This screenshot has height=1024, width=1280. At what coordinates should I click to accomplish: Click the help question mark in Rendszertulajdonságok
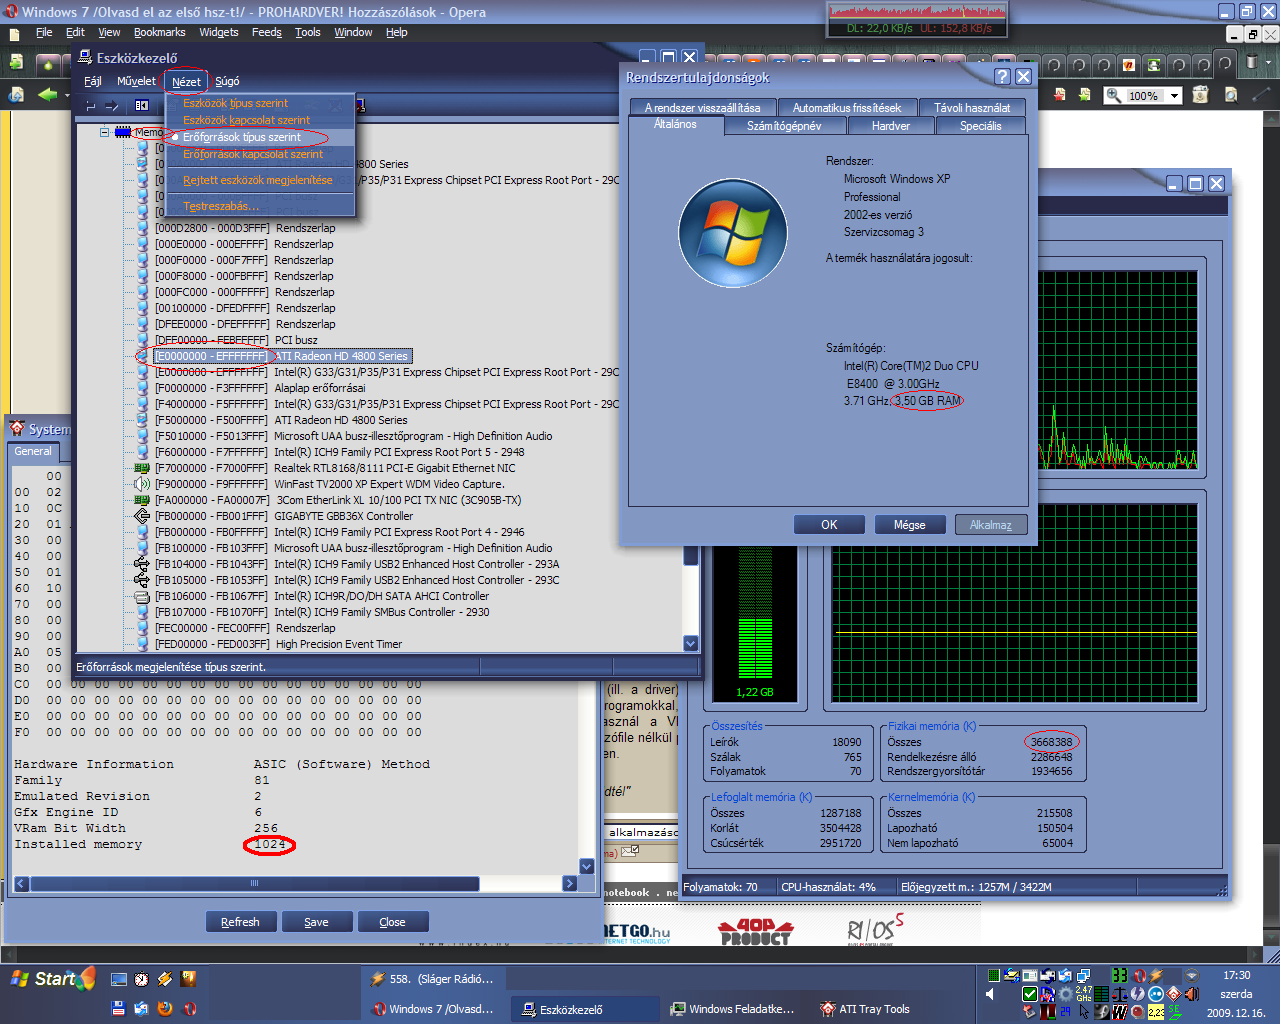1002,77
